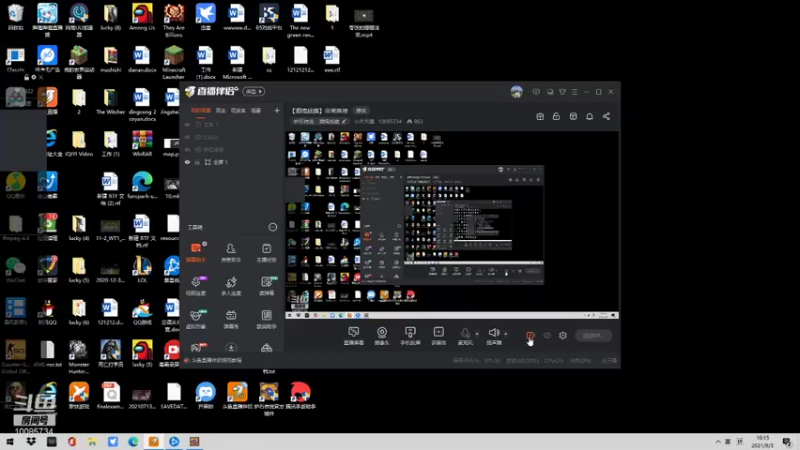800x450 pixels.
Task: Click the taskbar clock
Action: click(x=762, y=442)
